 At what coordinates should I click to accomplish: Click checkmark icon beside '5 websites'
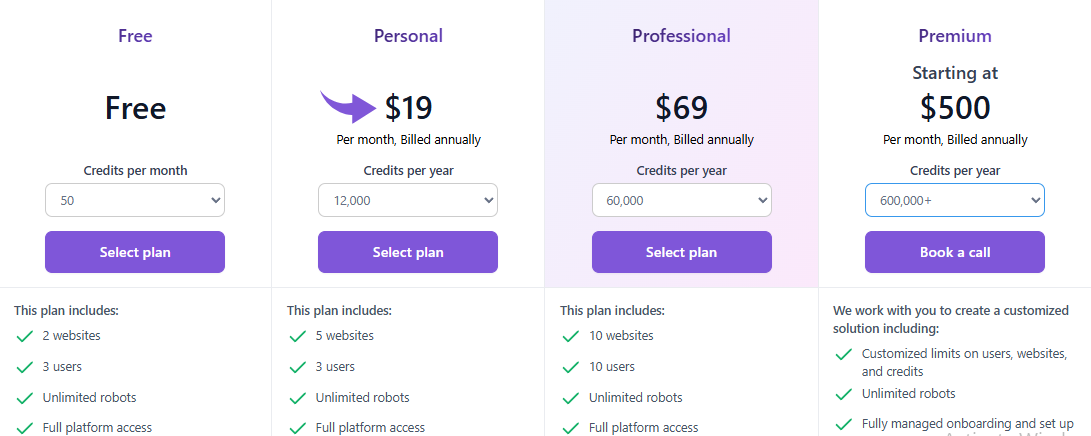[x=298, y=336]
